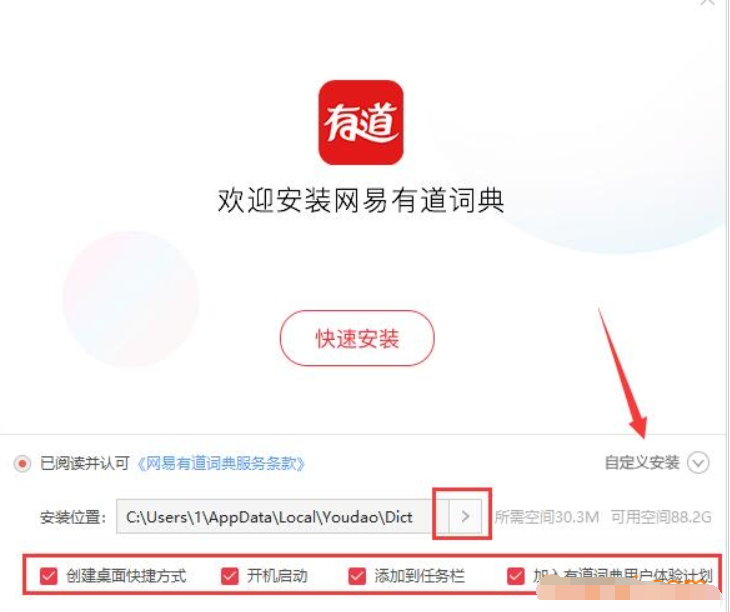Click the 开机启动 text label
Image resolution: width=730 pixels, height=612 pixels.
coord(277,576)
